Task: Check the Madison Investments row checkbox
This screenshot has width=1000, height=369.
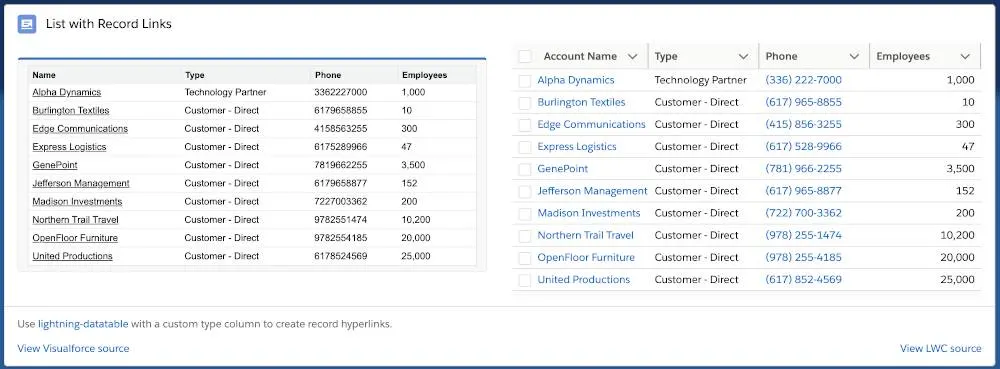Action: click(x=525, y=214)
